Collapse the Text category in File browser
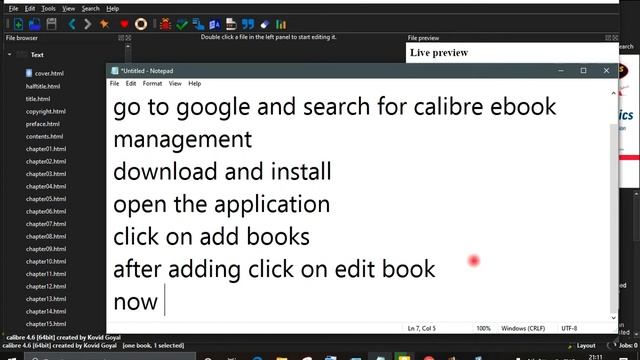The image size is (640, 360). pyautogui.click(x=9, y=54)
